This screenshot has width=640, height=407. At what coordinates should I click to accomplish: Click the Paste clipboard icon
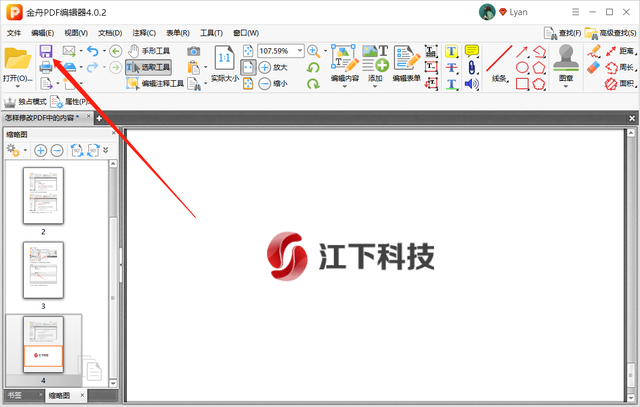193,67
